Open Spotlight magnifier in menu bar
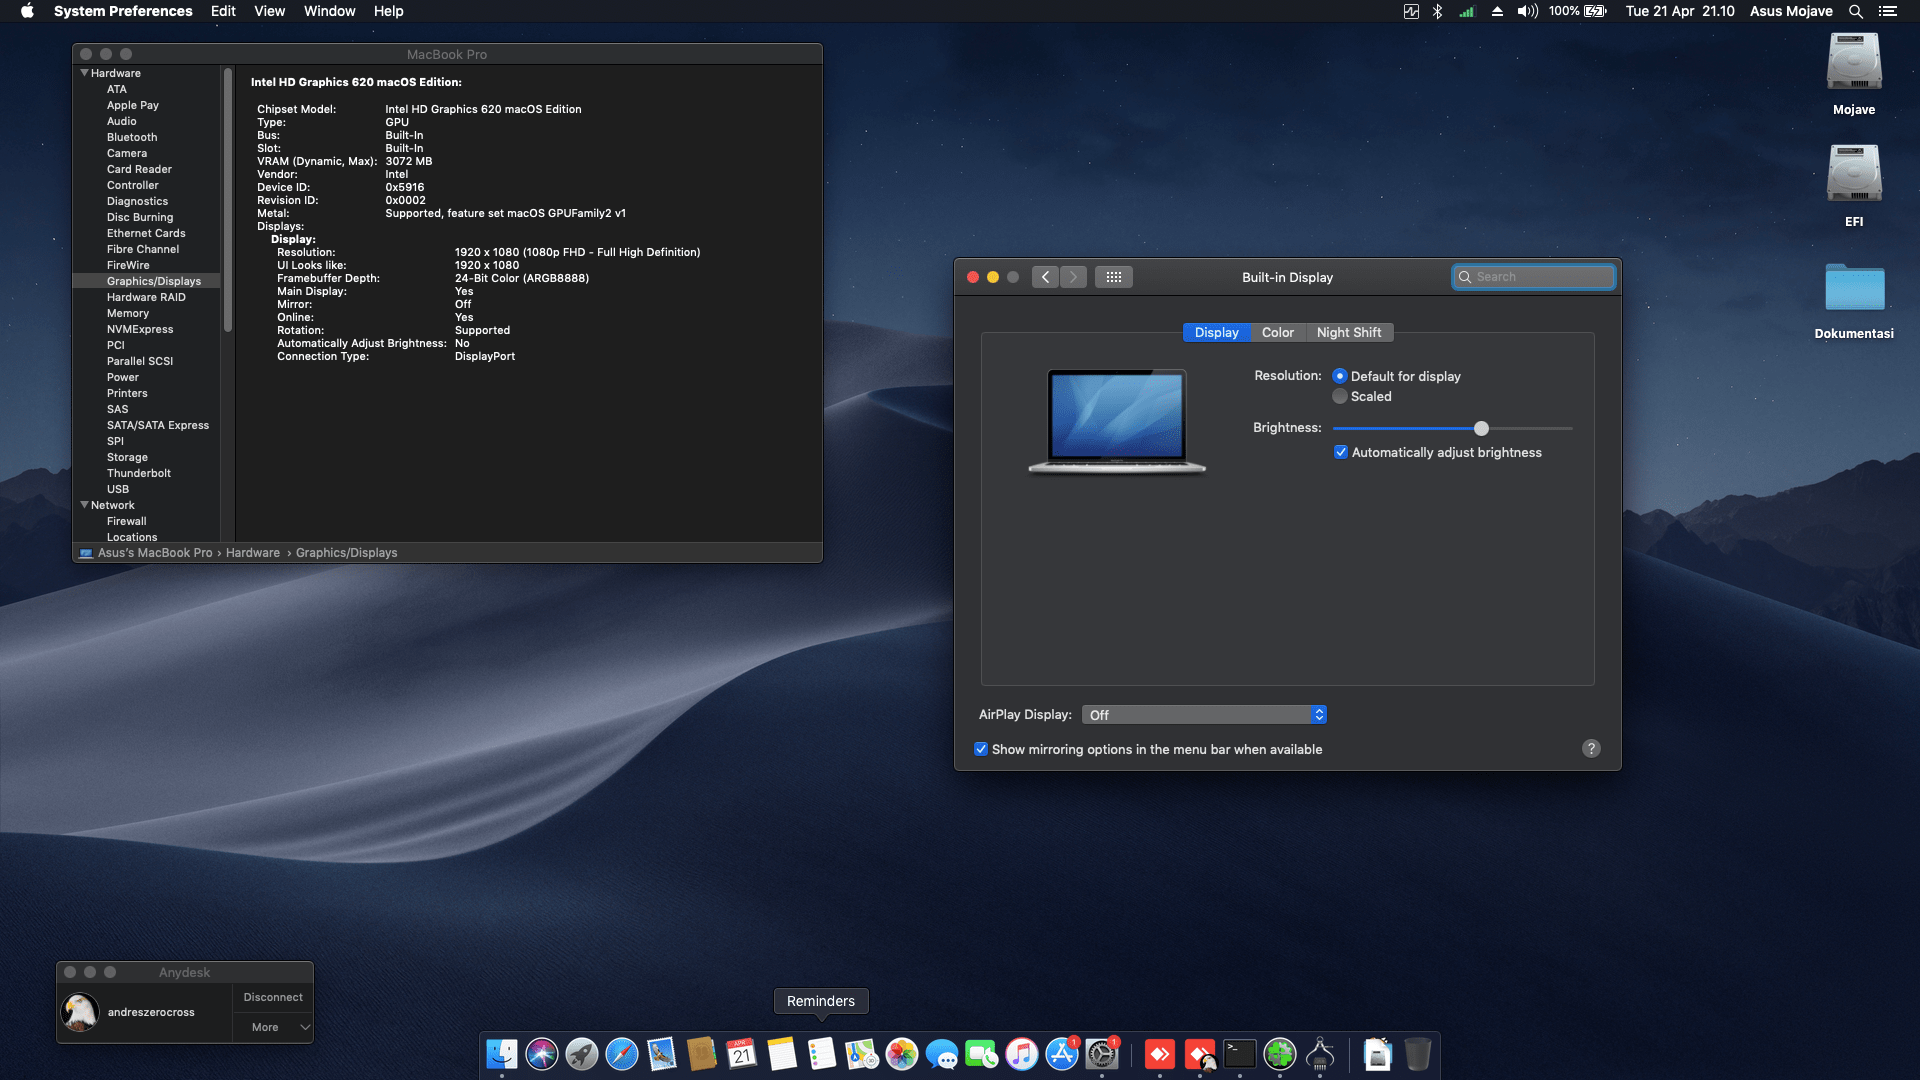Image resolution: width=1920 pixels, height=1080 pixels. coord(1855,11)
